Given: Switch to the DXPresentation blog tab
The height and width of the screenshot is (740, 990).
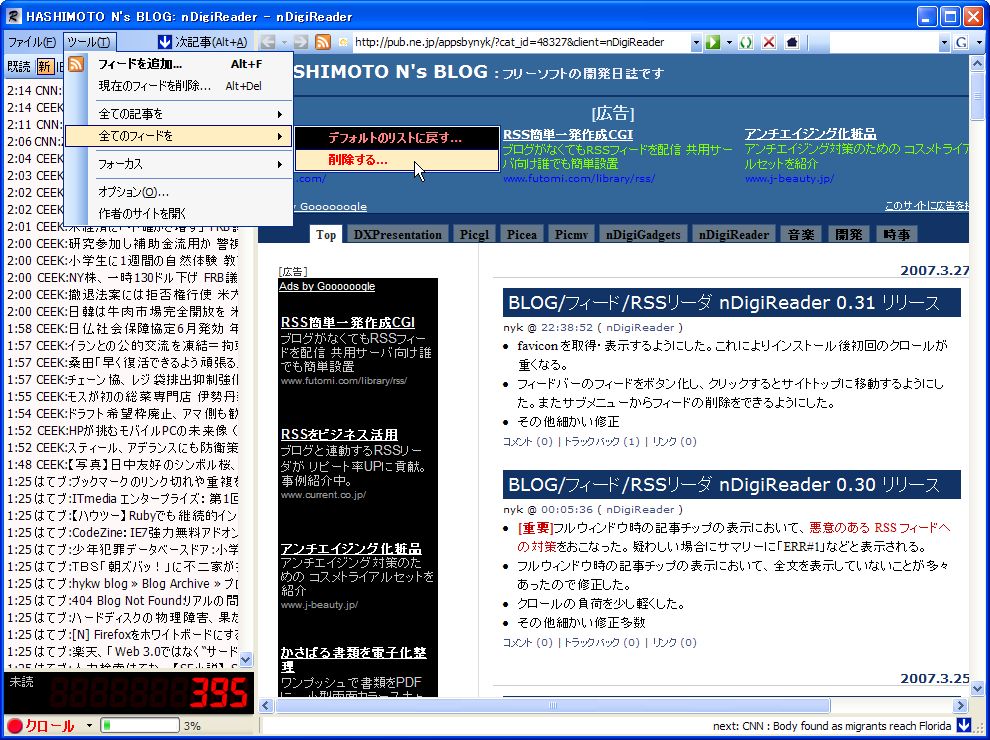Looking at the screenshot, I should 398,234.
